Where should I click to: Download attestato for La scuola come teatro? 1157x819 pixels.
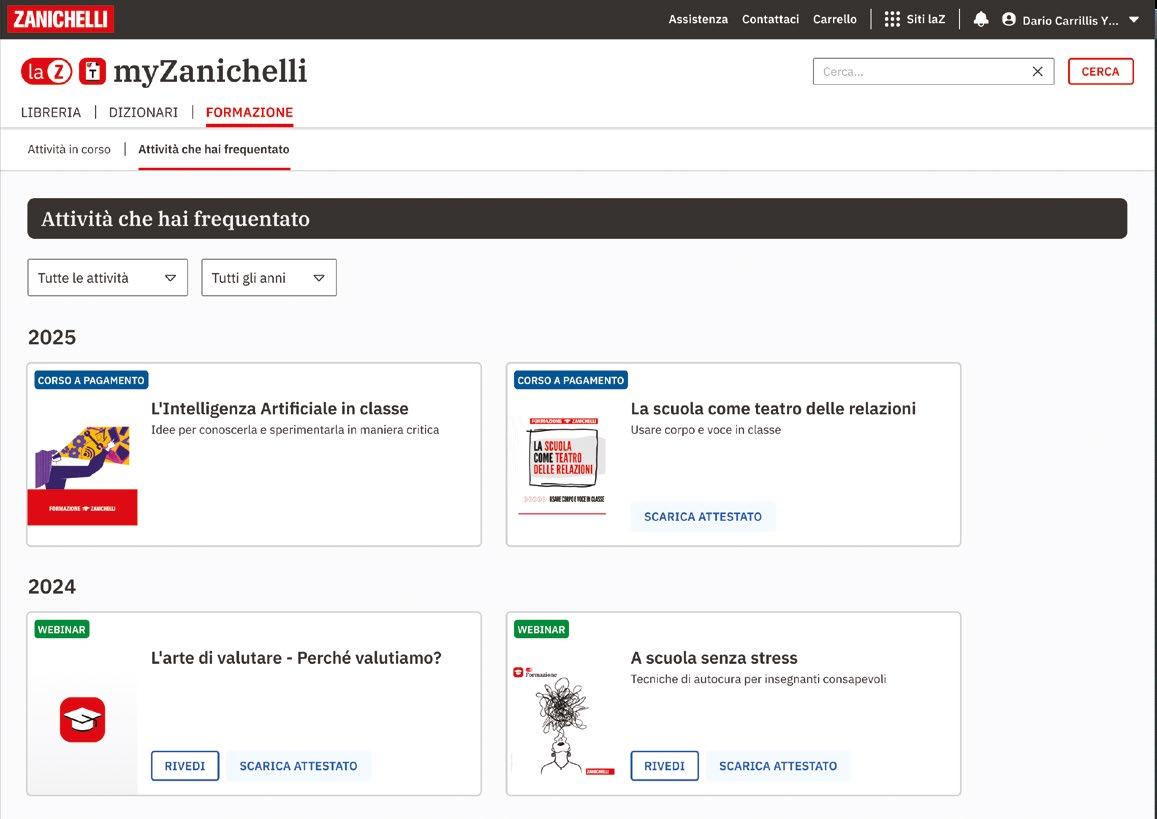click(702, 516)
